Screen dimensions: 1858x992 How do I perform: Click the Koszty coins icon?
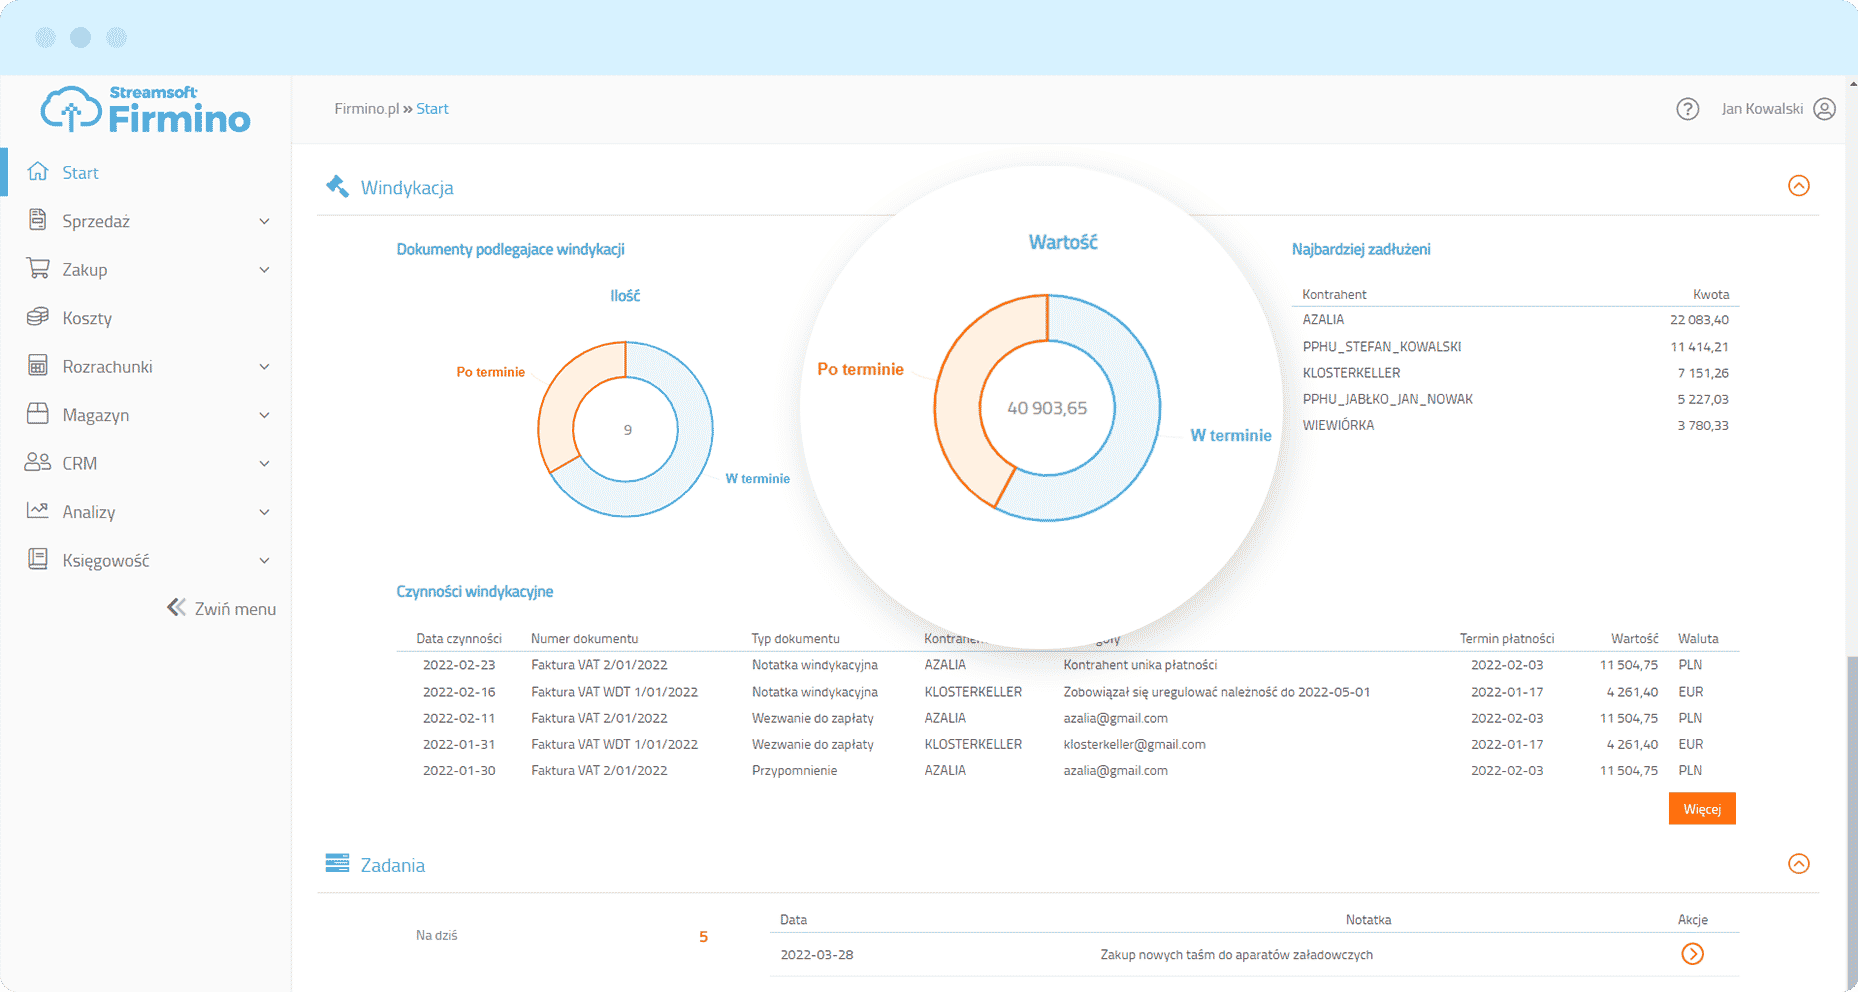tap(38, 316)
